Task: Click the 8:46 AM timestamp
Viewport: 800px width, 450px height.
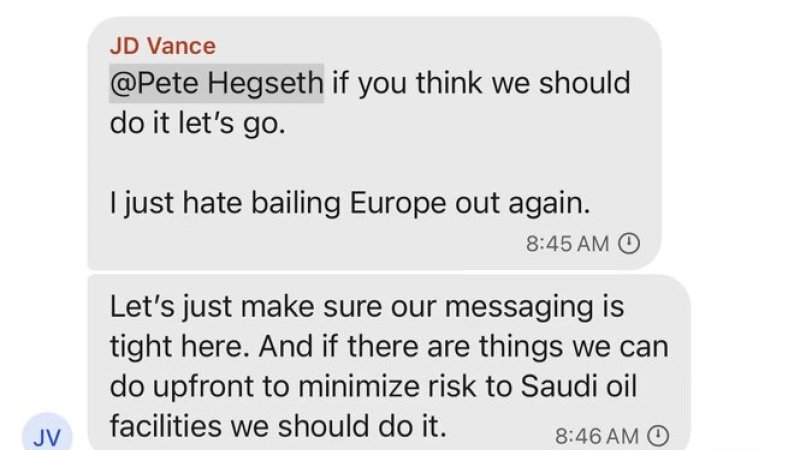Action: 595,435
